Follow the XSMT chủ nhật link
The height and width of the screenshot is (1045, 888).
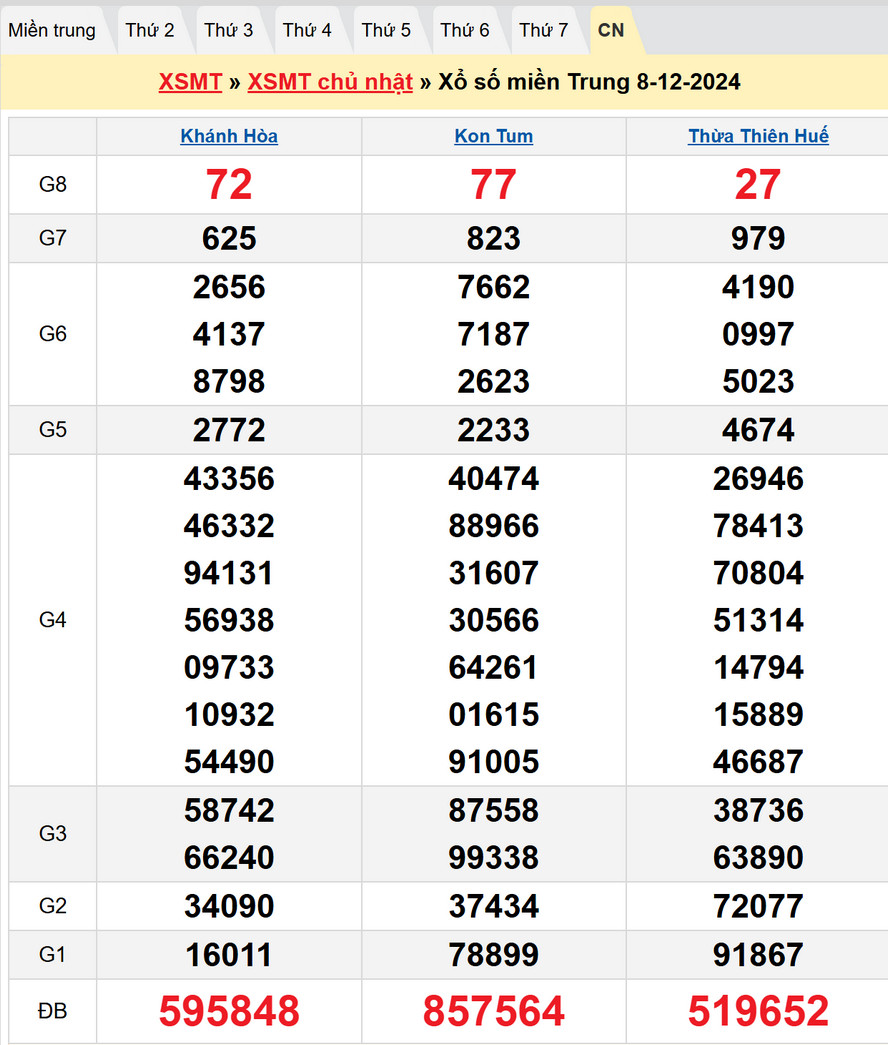pyautogui.click(x=330, y=82)
